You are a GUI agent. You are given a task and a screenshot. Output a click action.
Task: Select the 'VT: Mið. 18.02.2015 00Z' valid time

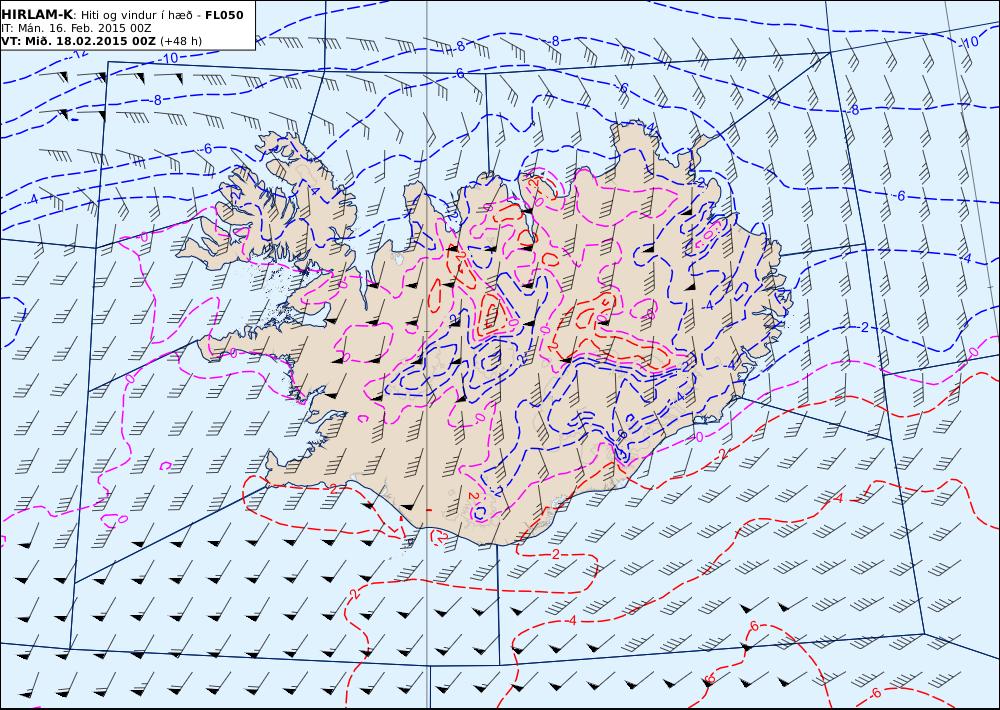[78, 41]
